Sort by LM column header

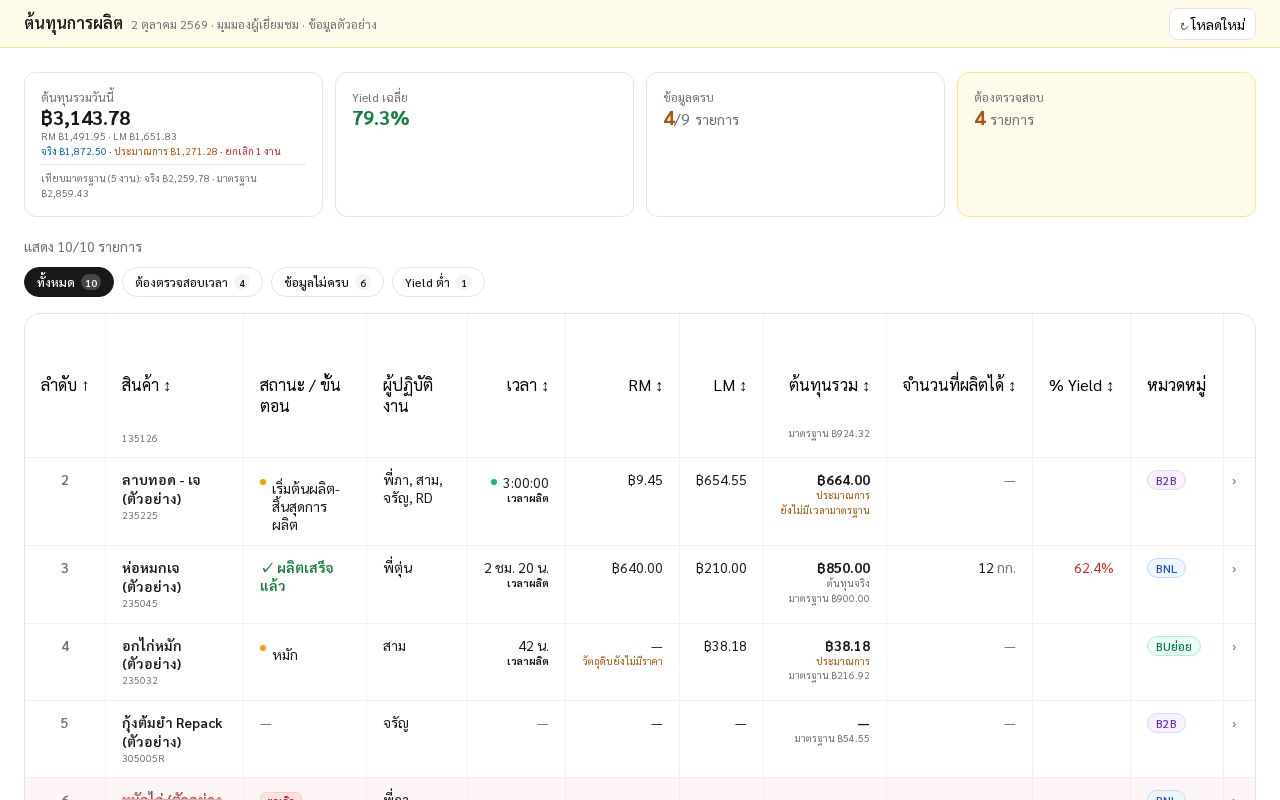pos(730,385)
